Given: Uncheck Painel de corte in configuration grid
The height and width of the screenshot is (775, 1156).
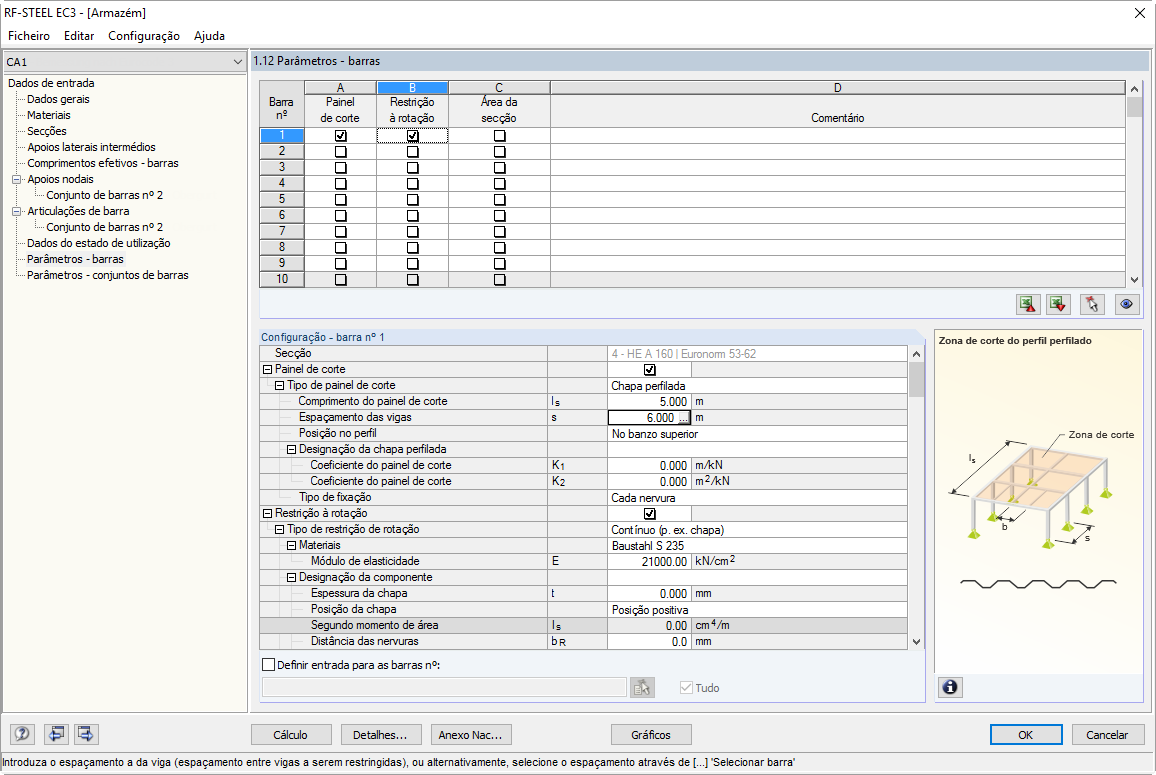Looking at the screenshot, I should click(x=650, y=369).
